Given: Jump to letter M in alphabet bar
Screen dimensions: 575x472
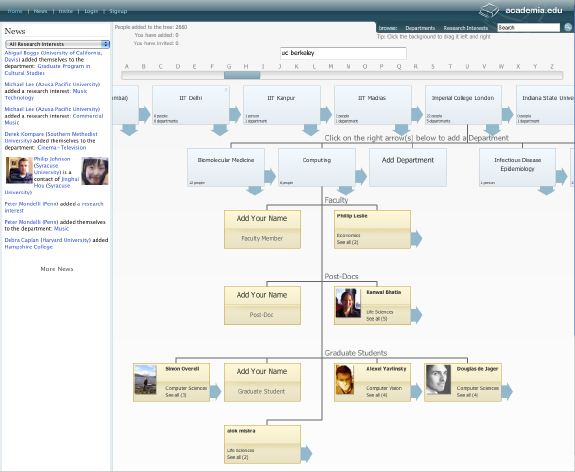Looking at the screenshot, I should [331, 66].
